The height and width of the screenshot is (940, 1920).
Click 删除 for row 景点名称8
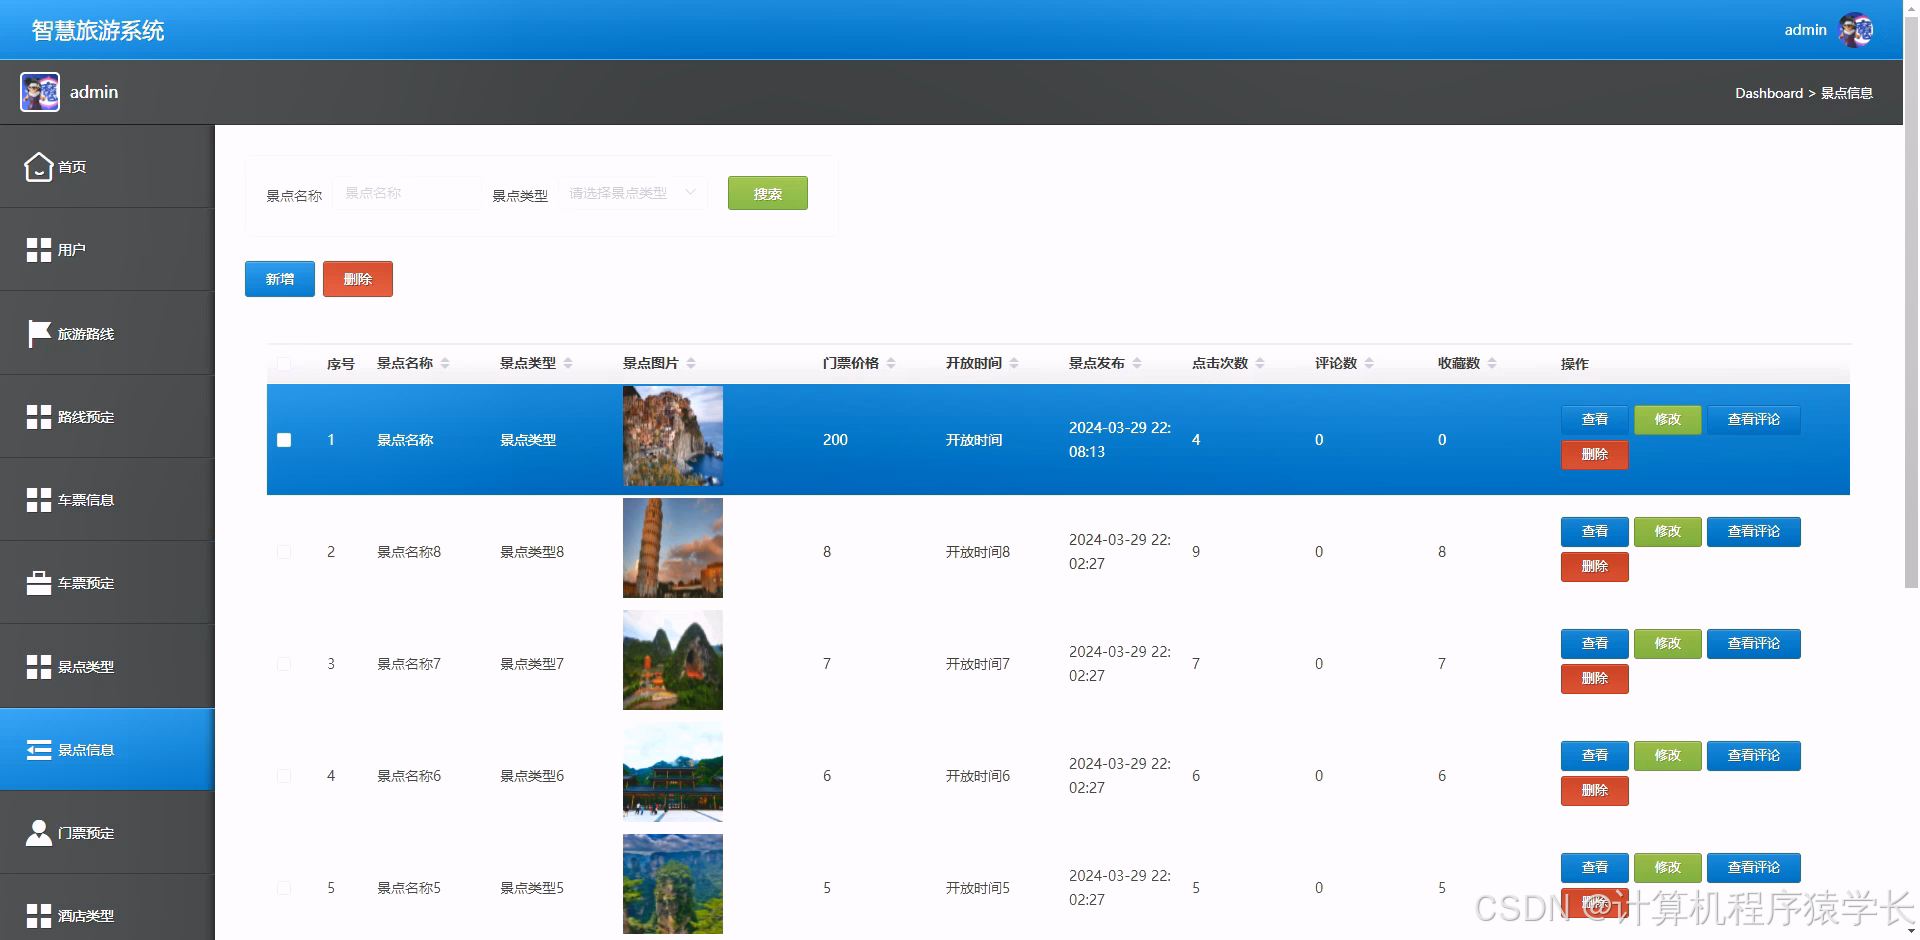[1595, 567]
